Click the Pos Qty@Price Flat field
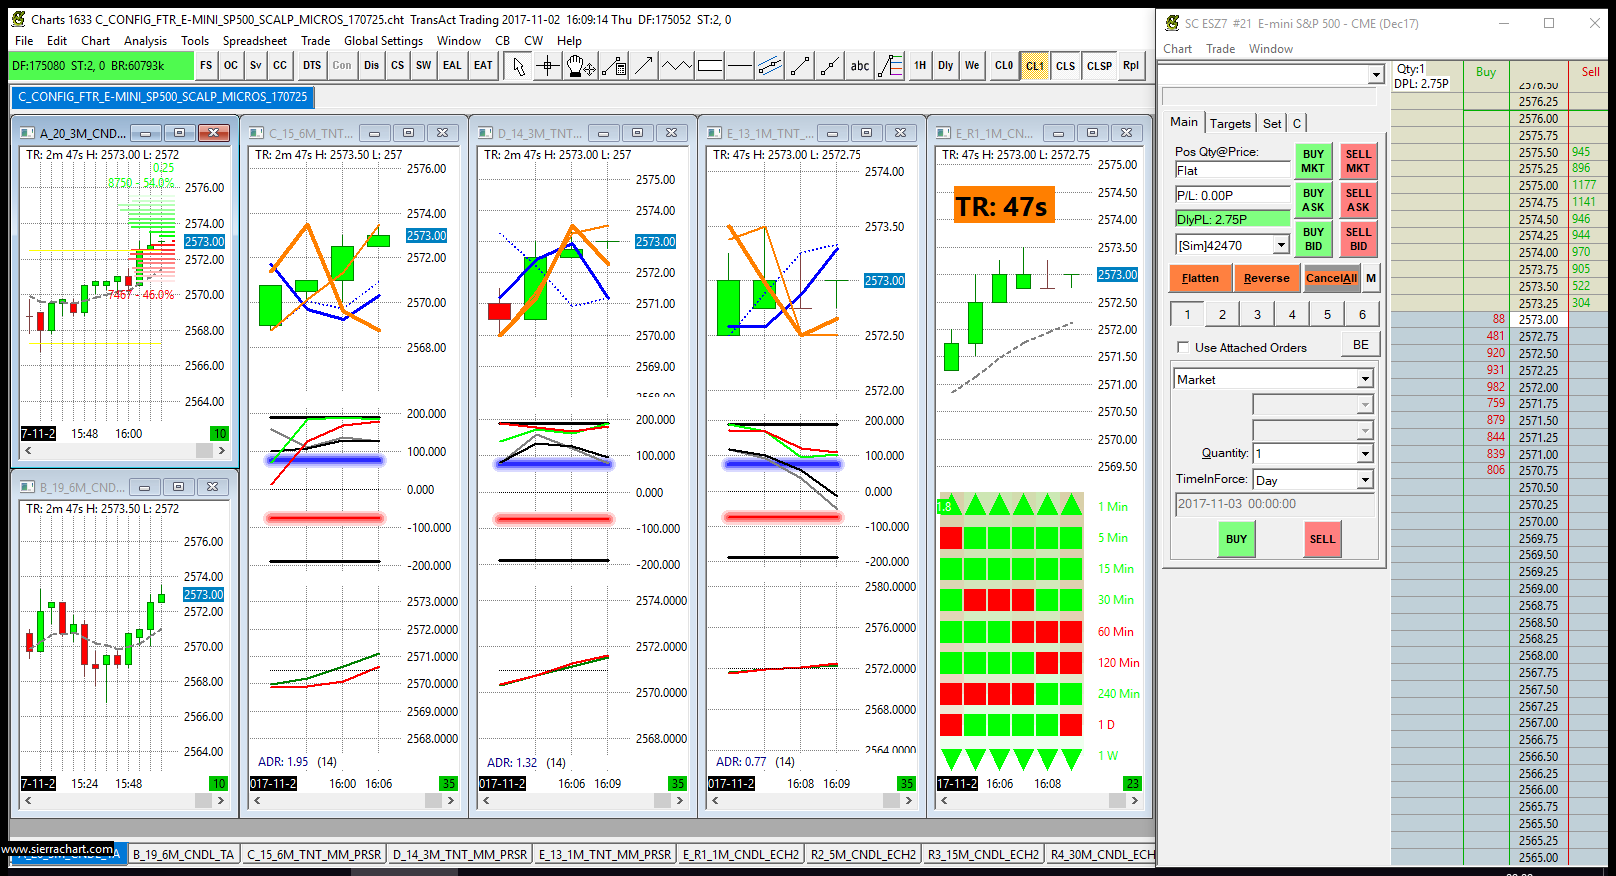The height and width of the screenshot is (876, 1616). tap(1232, 171)
